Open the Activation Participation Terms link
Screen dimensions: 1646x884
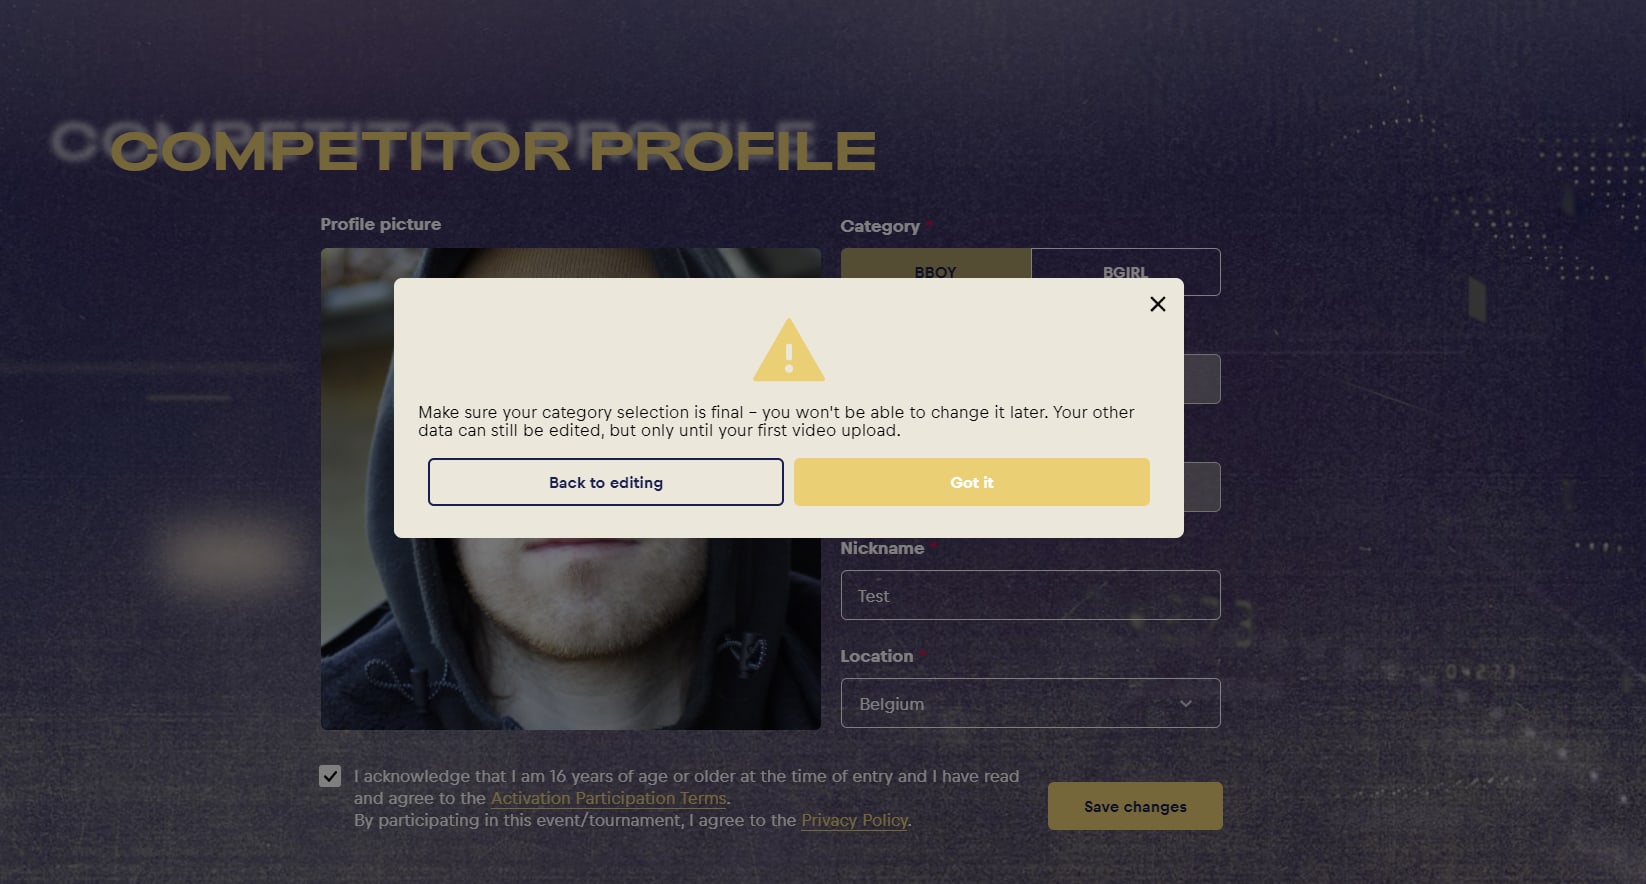pyautogui.click(x=608, y=798)
